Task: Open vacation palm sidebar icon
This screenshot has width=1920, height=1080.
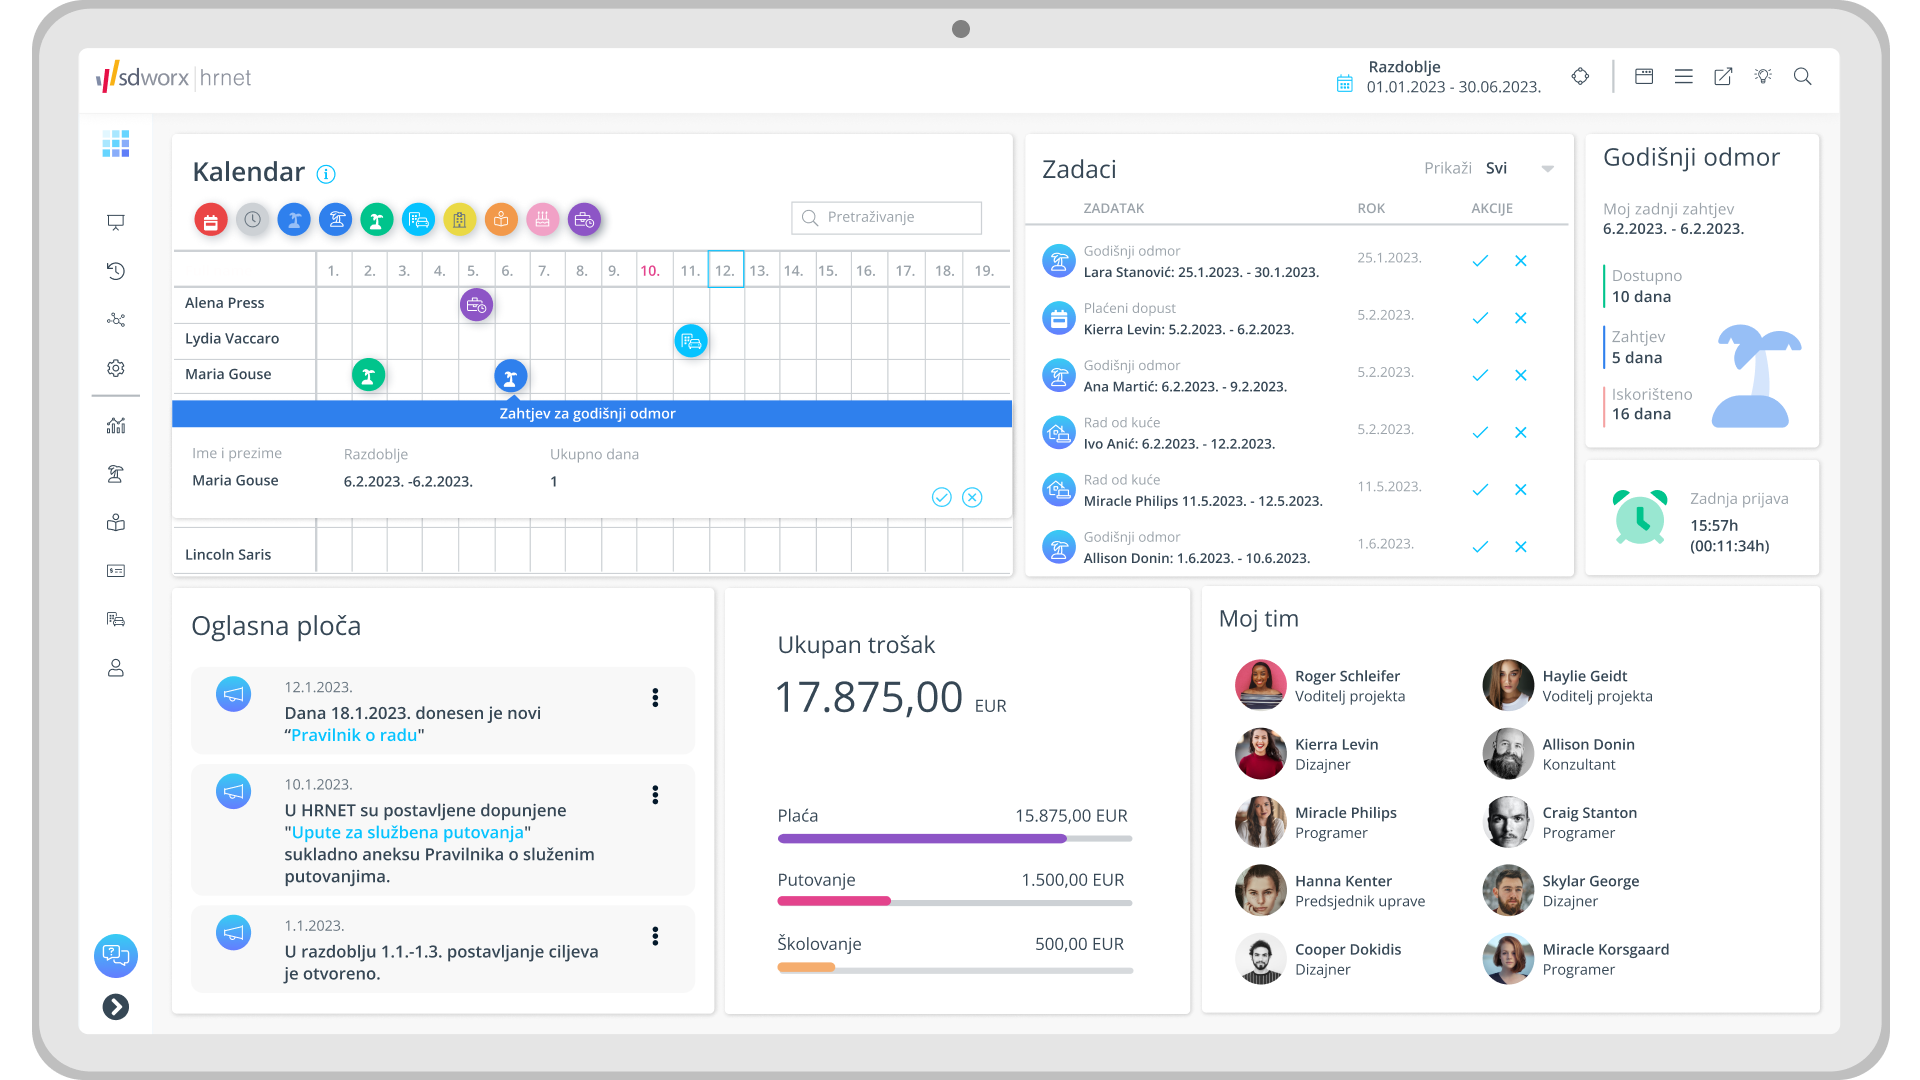Action: click(x=116, y=474)
